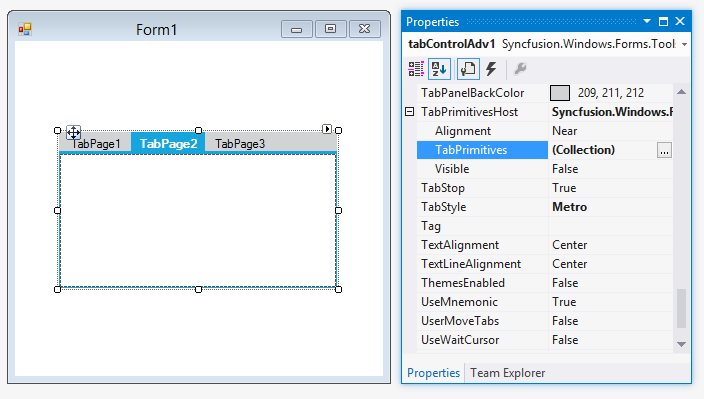Select the UserMoveTabs property name
The width and height of the screenshot is (704, 399).
(x=460, y=321)
